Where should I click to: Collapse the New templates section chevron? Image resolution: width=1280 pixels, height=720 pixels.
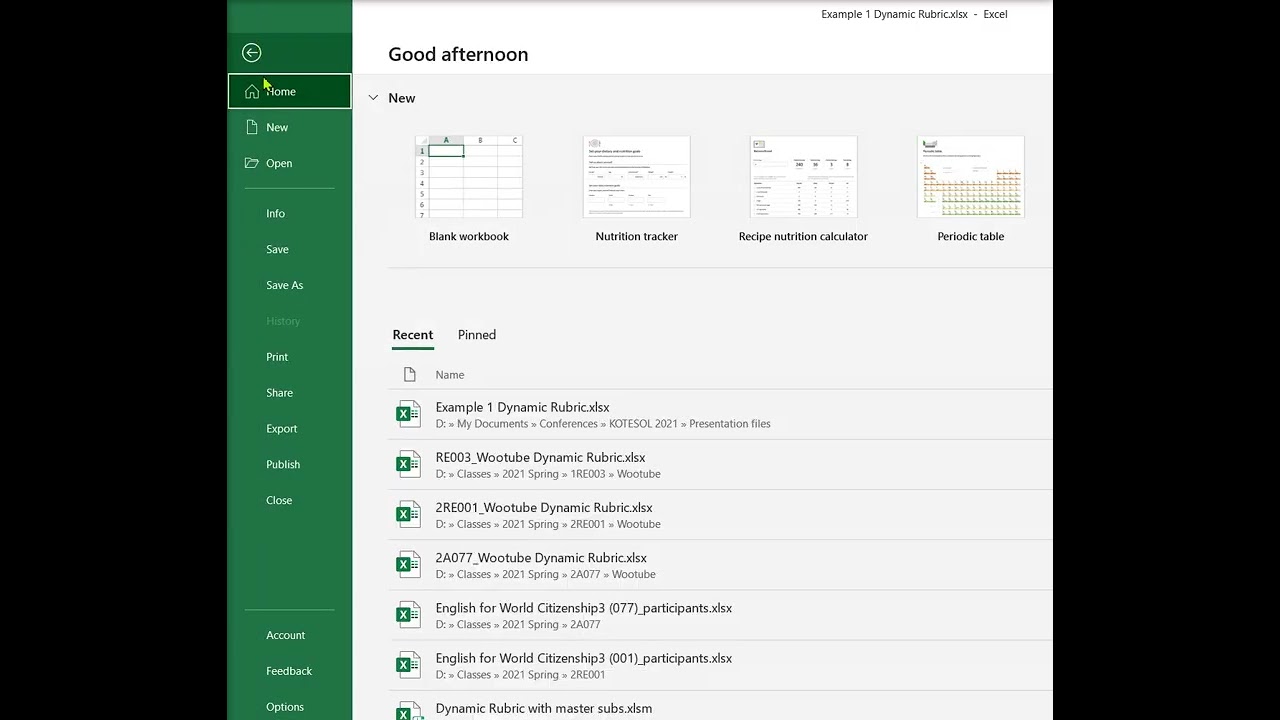pyautogui.click(x=373, y=98)
